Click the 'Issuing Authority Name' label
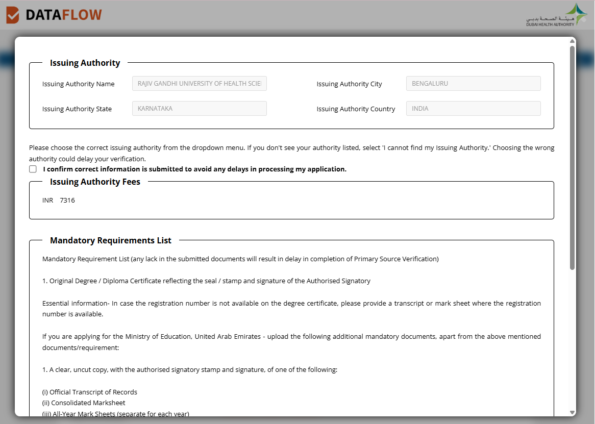 point(78,84)
